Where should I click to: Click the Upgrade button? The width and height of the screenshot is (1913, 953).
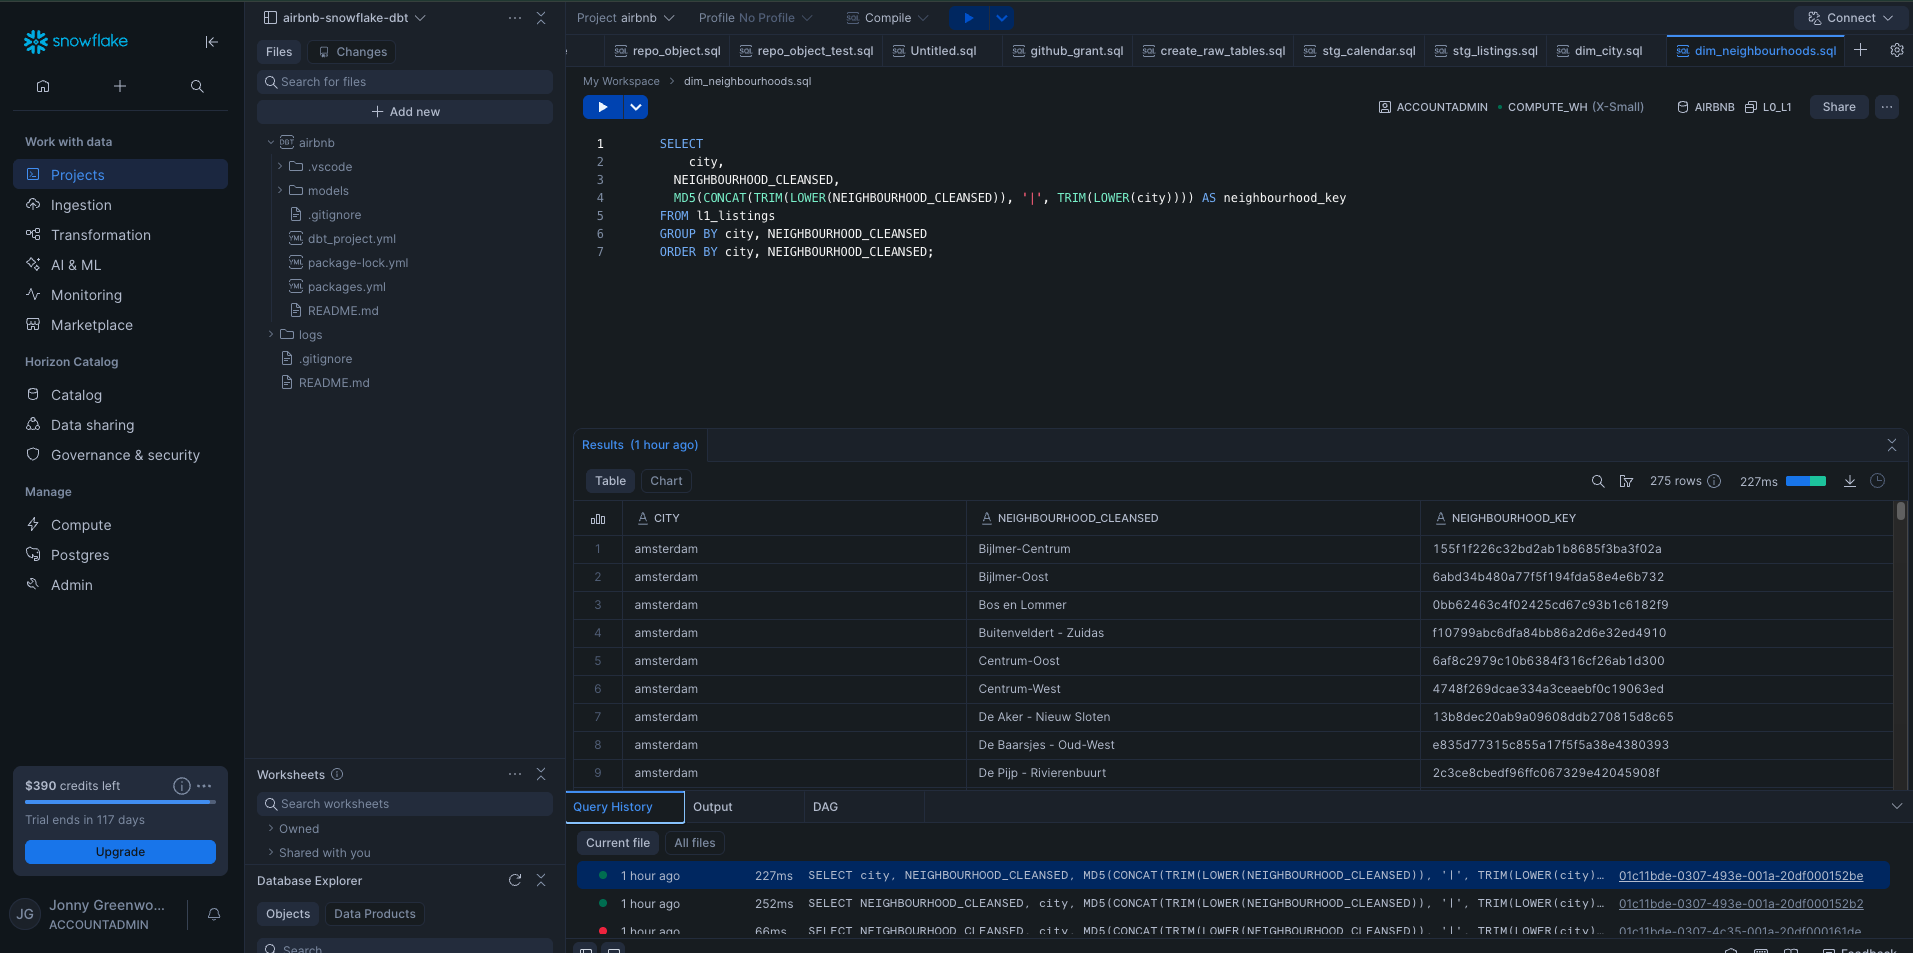(x=120, y=852)
